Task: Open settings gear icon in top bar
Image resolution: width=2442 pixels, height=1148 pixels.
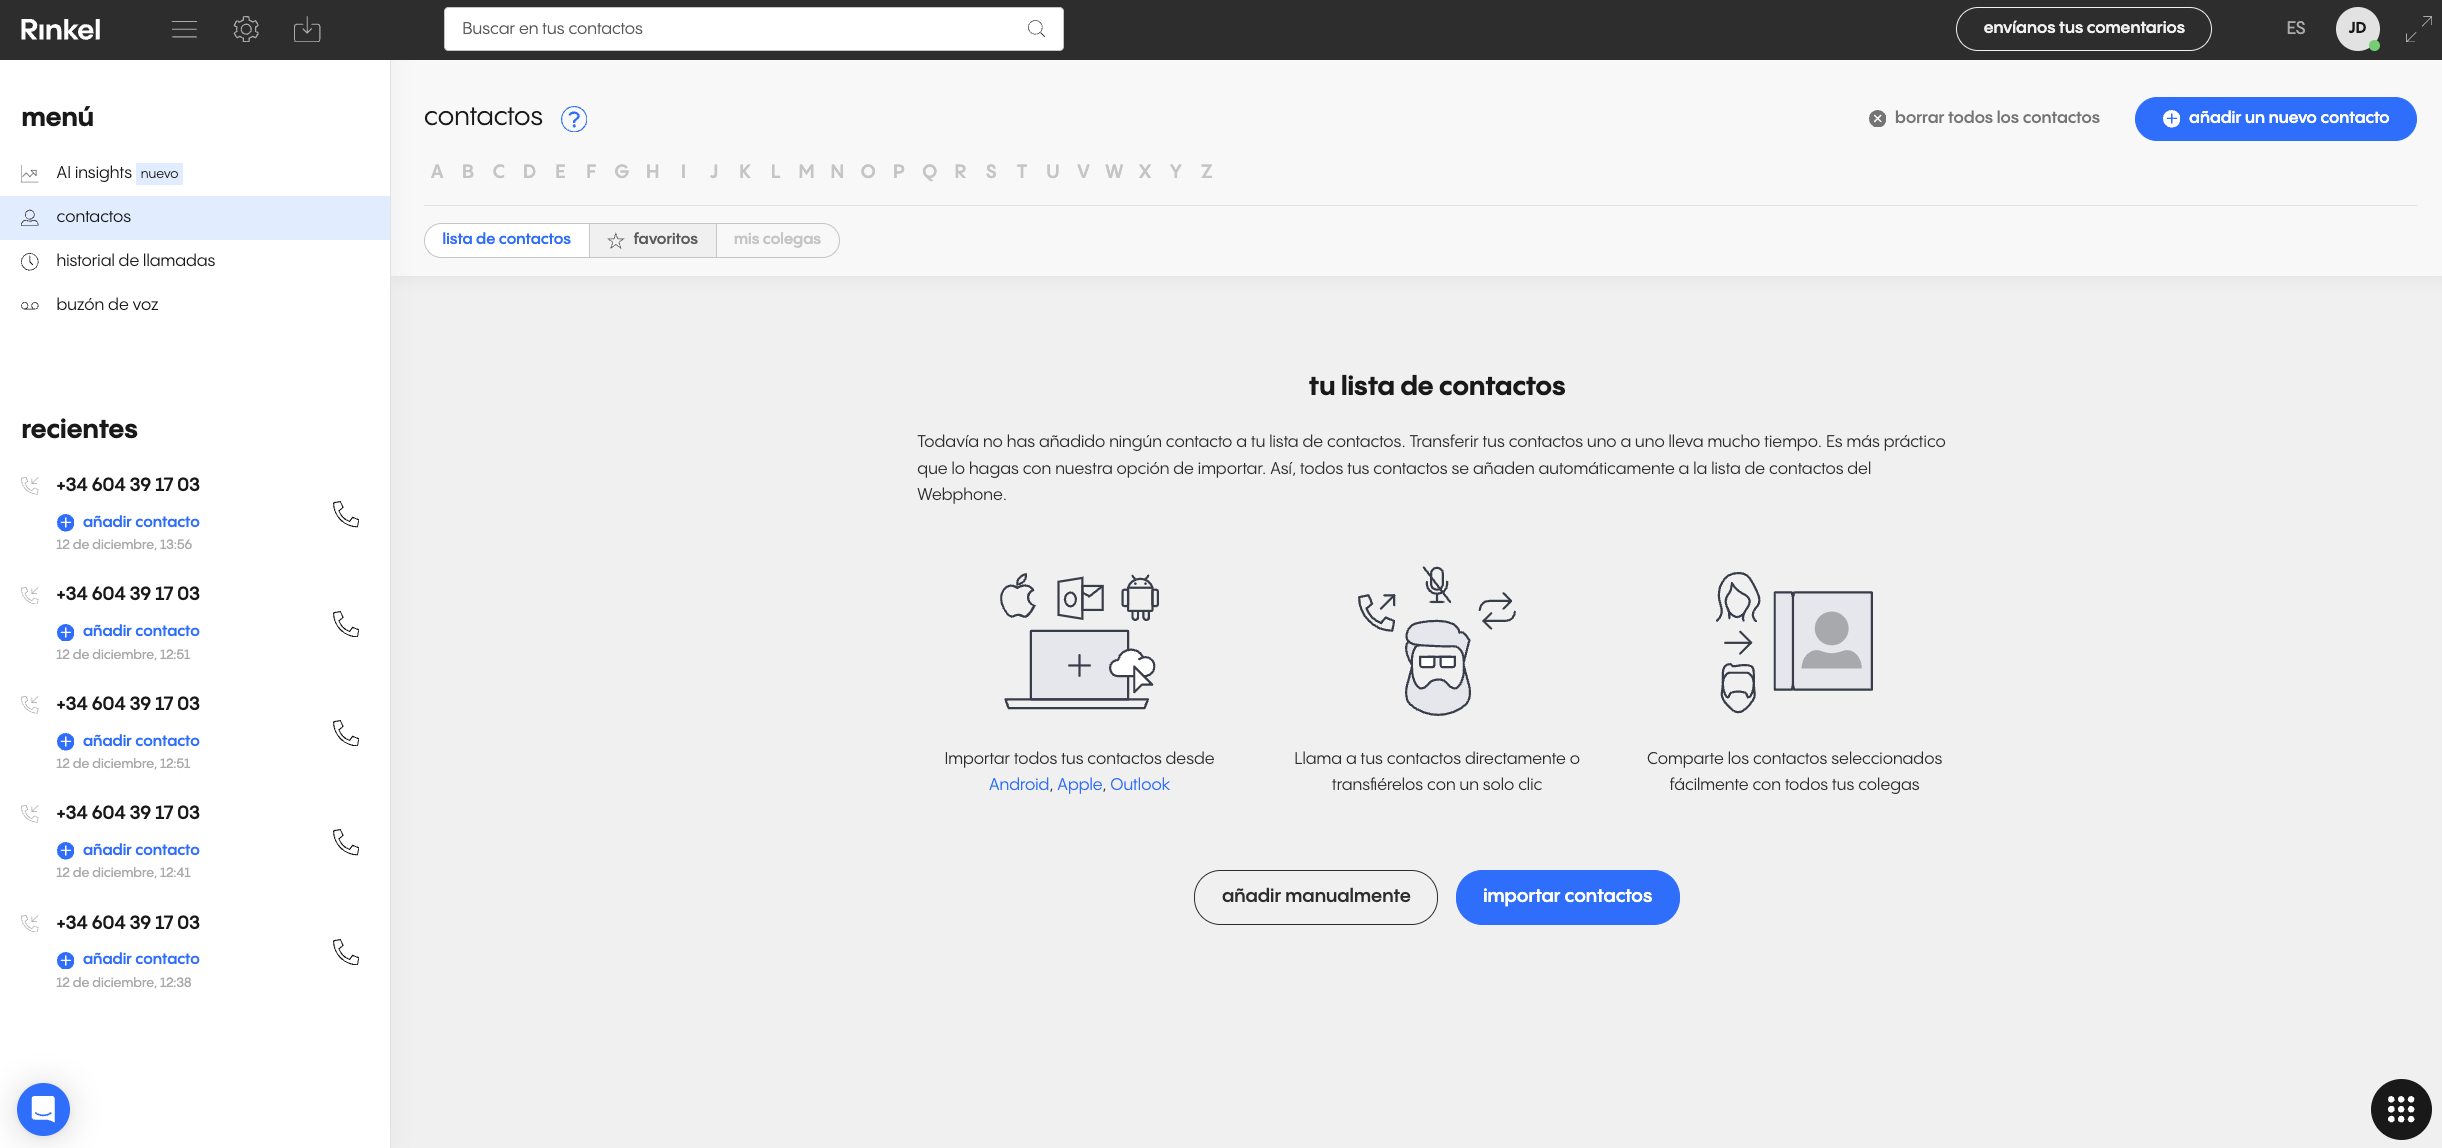Action: tap(246, 29)
